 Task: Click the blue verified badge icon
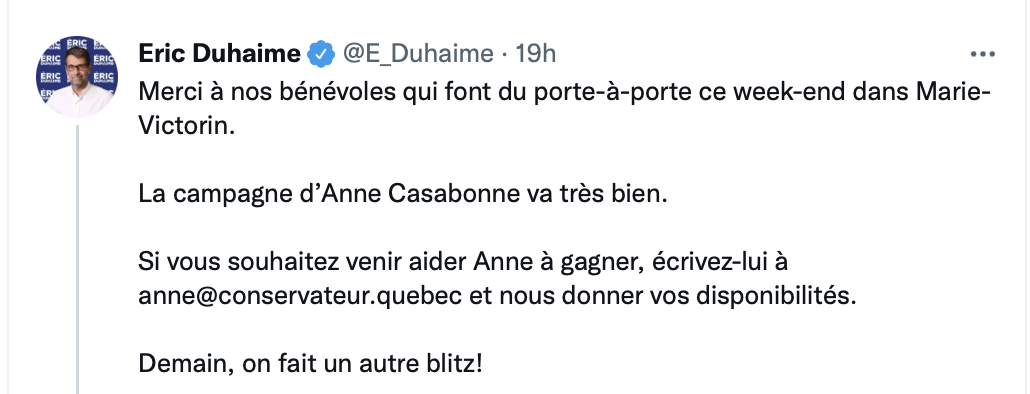click(321, 54)
